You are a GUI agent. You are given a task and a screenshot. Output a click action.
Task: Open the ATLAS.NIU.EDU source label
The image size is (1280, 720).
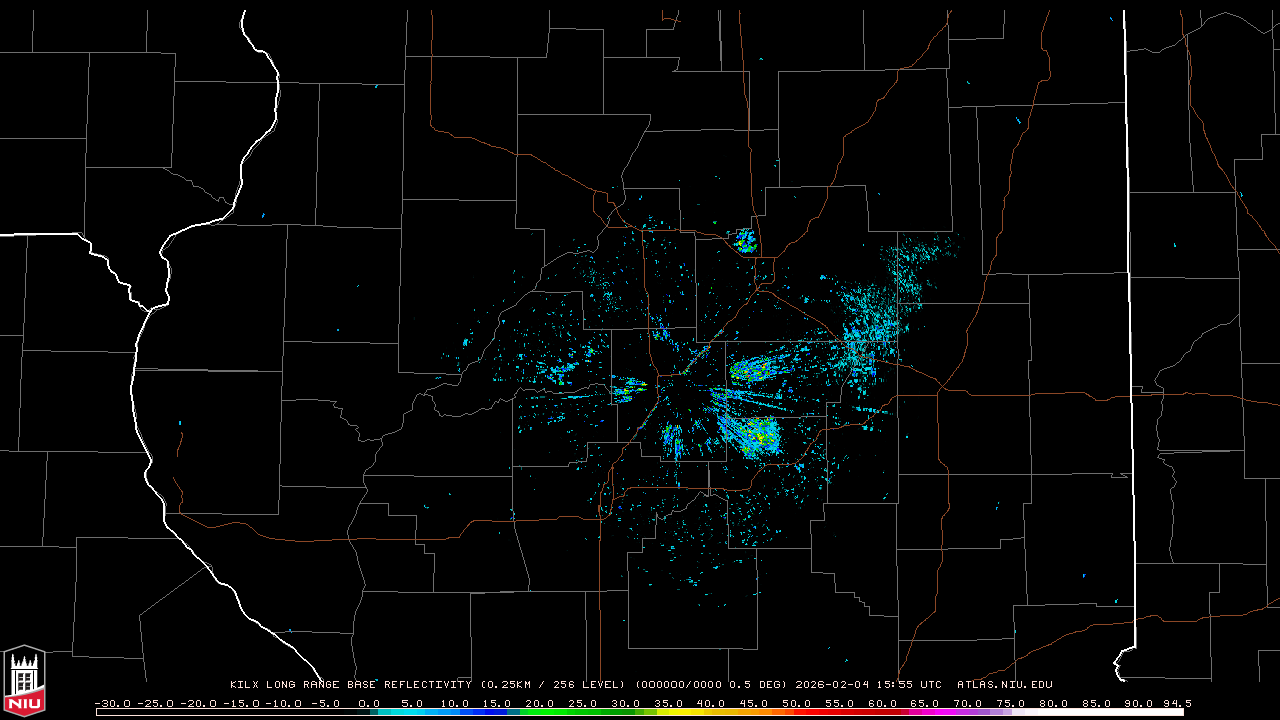click(1005, 685)
